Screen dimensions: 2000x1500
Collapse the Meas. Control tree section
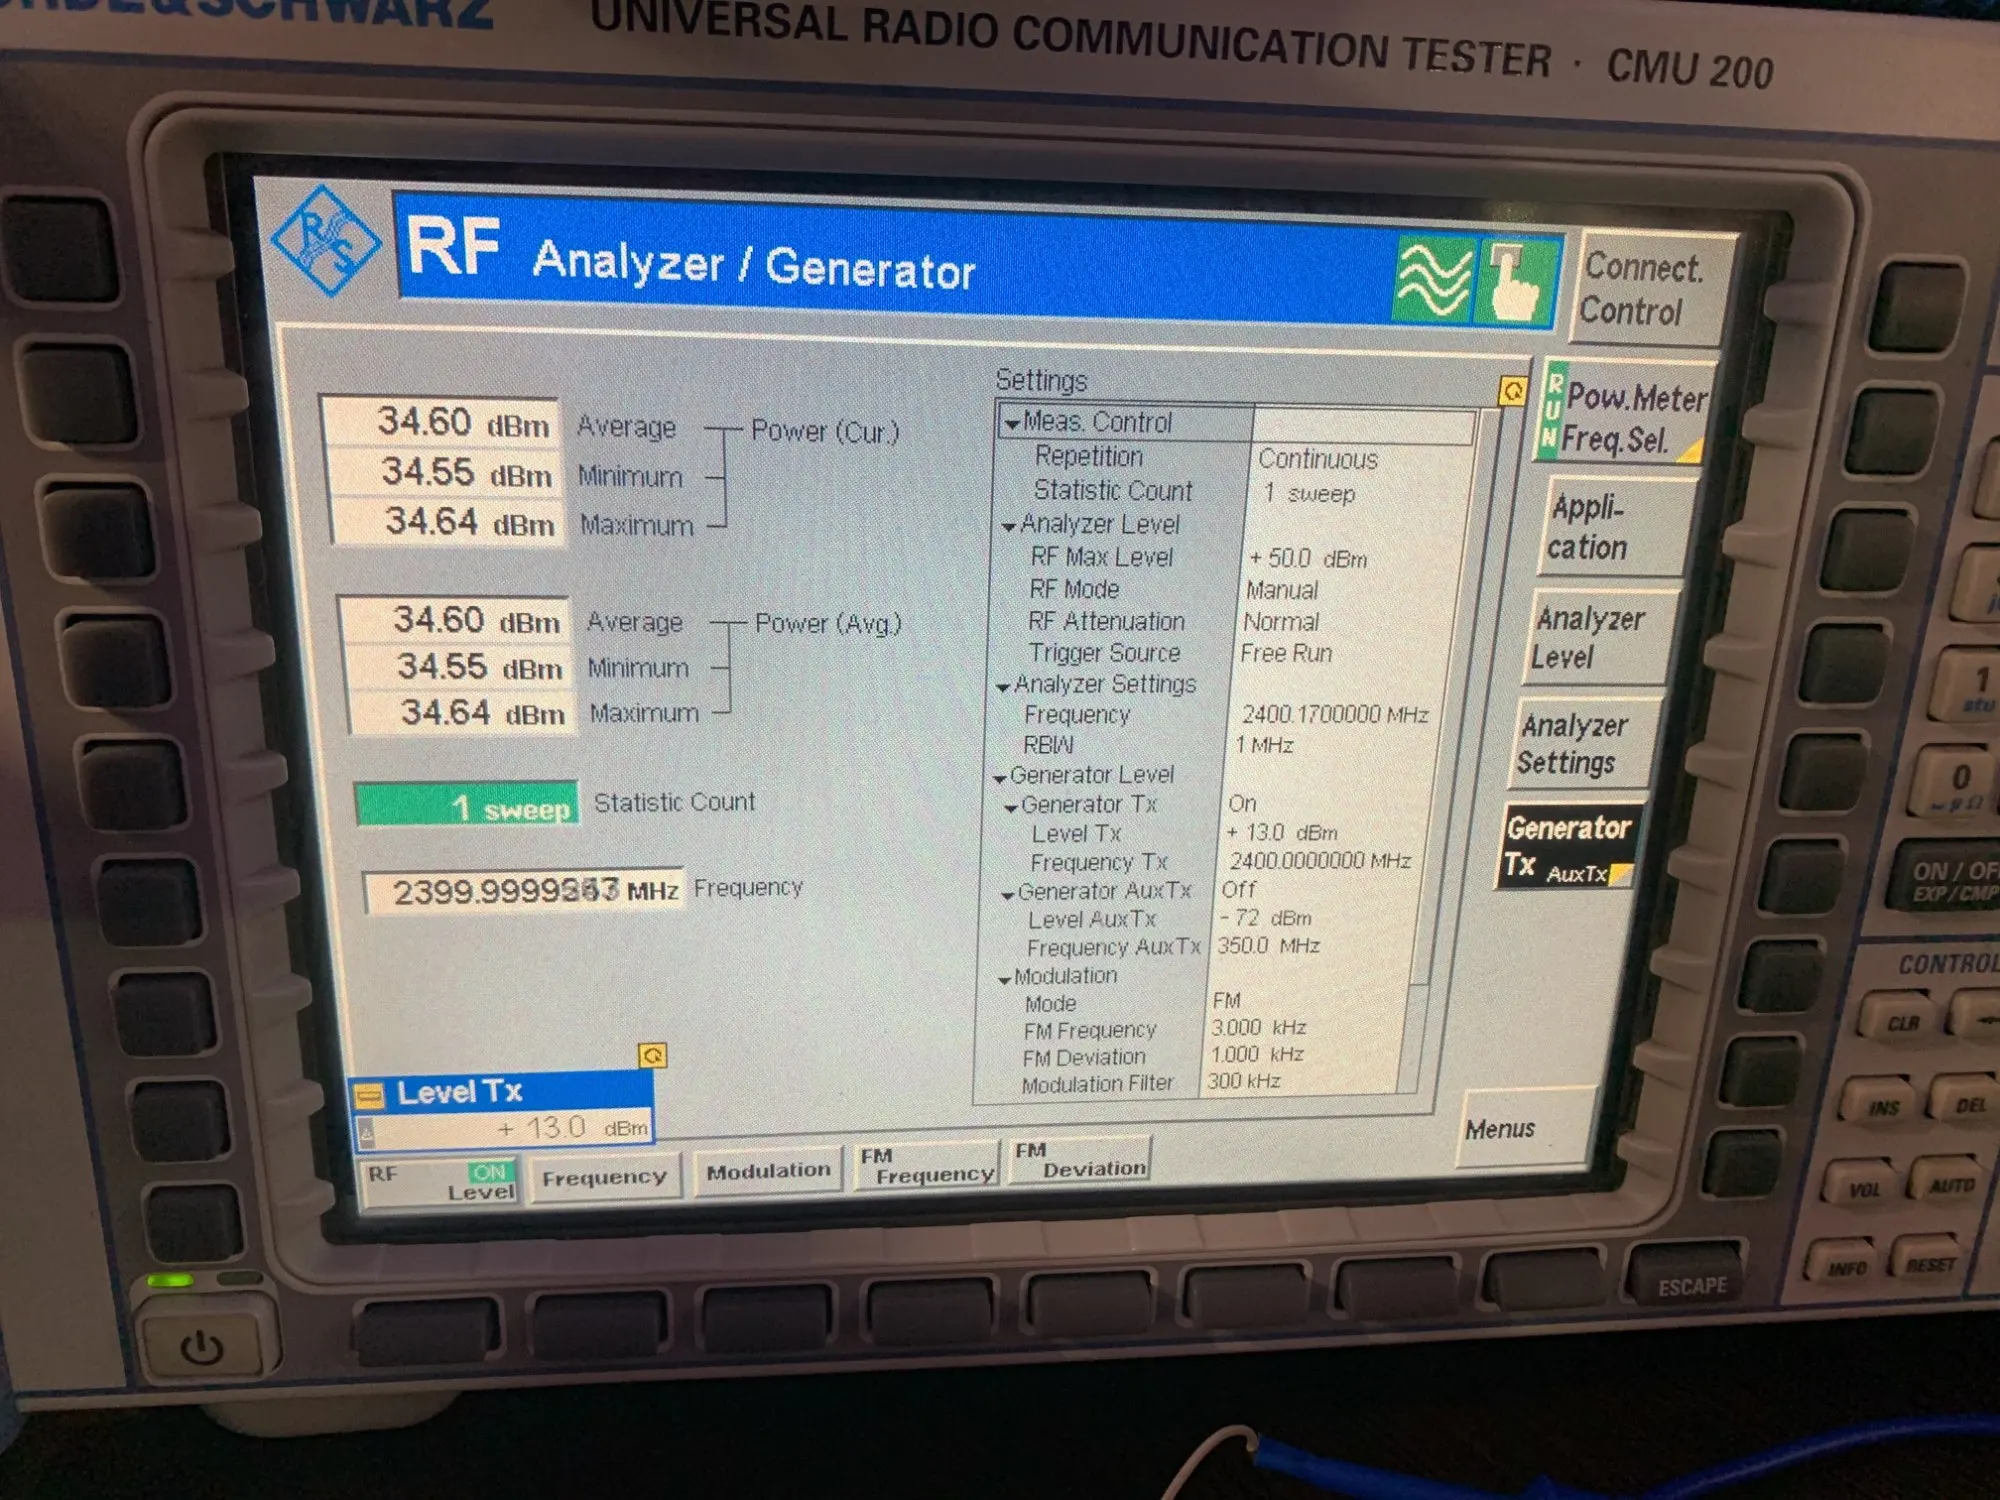pos(1012,425)
